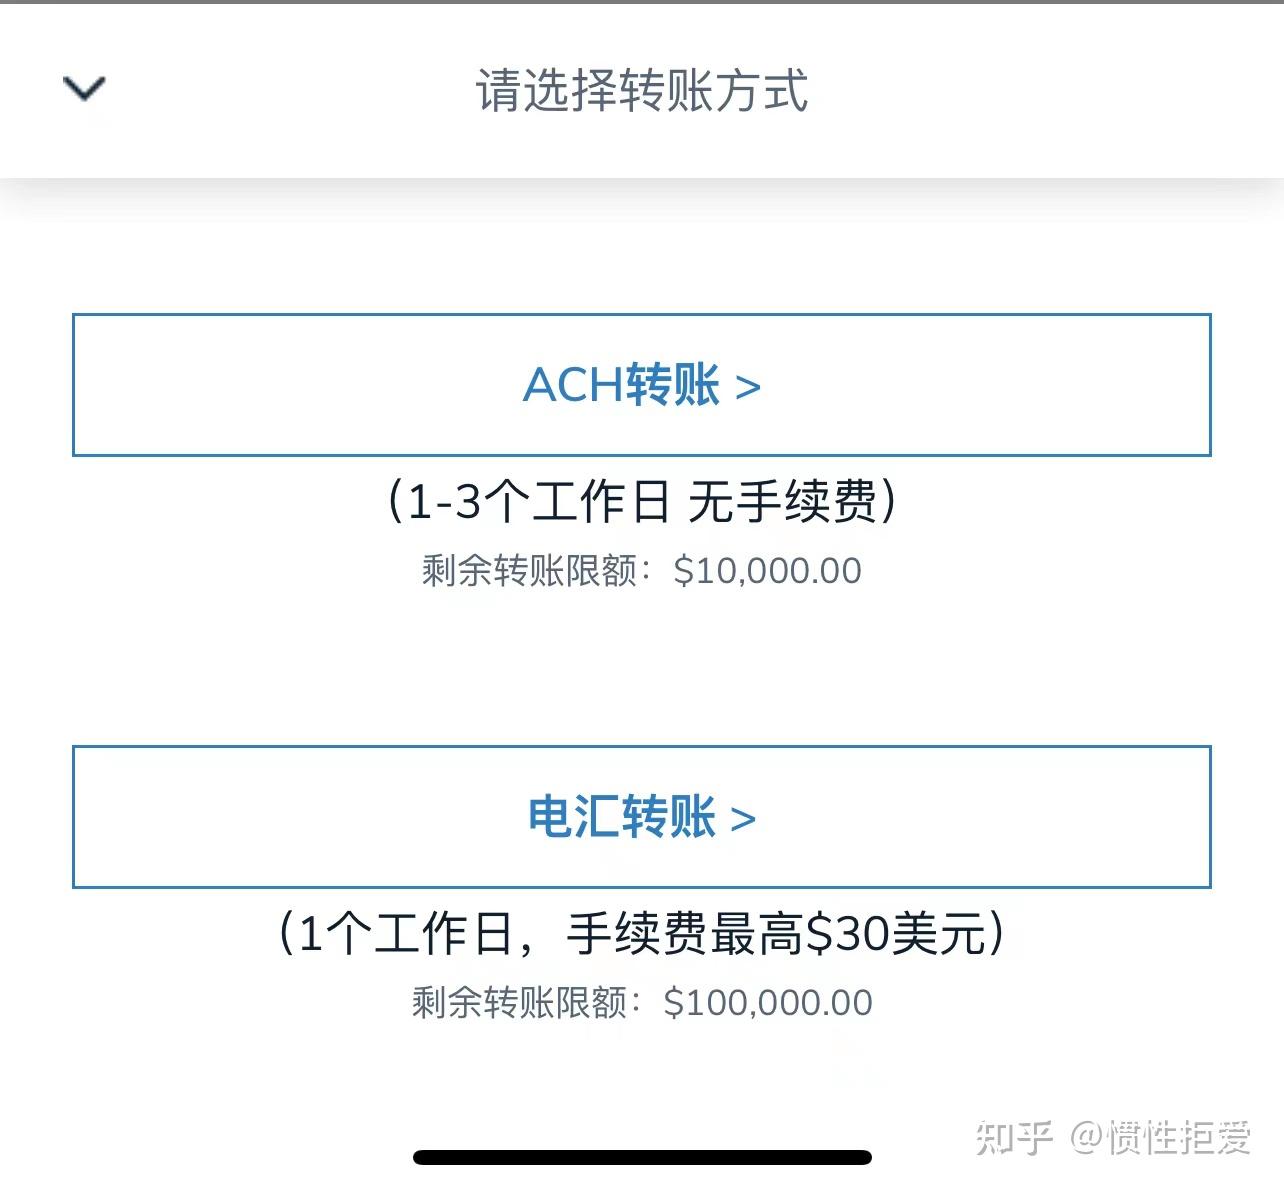The width and height of the screenshot is (1284, 1189).
Task: Tap the 电汇 text inside the second button
Action: pyautogui.click(x=574, y=816)
